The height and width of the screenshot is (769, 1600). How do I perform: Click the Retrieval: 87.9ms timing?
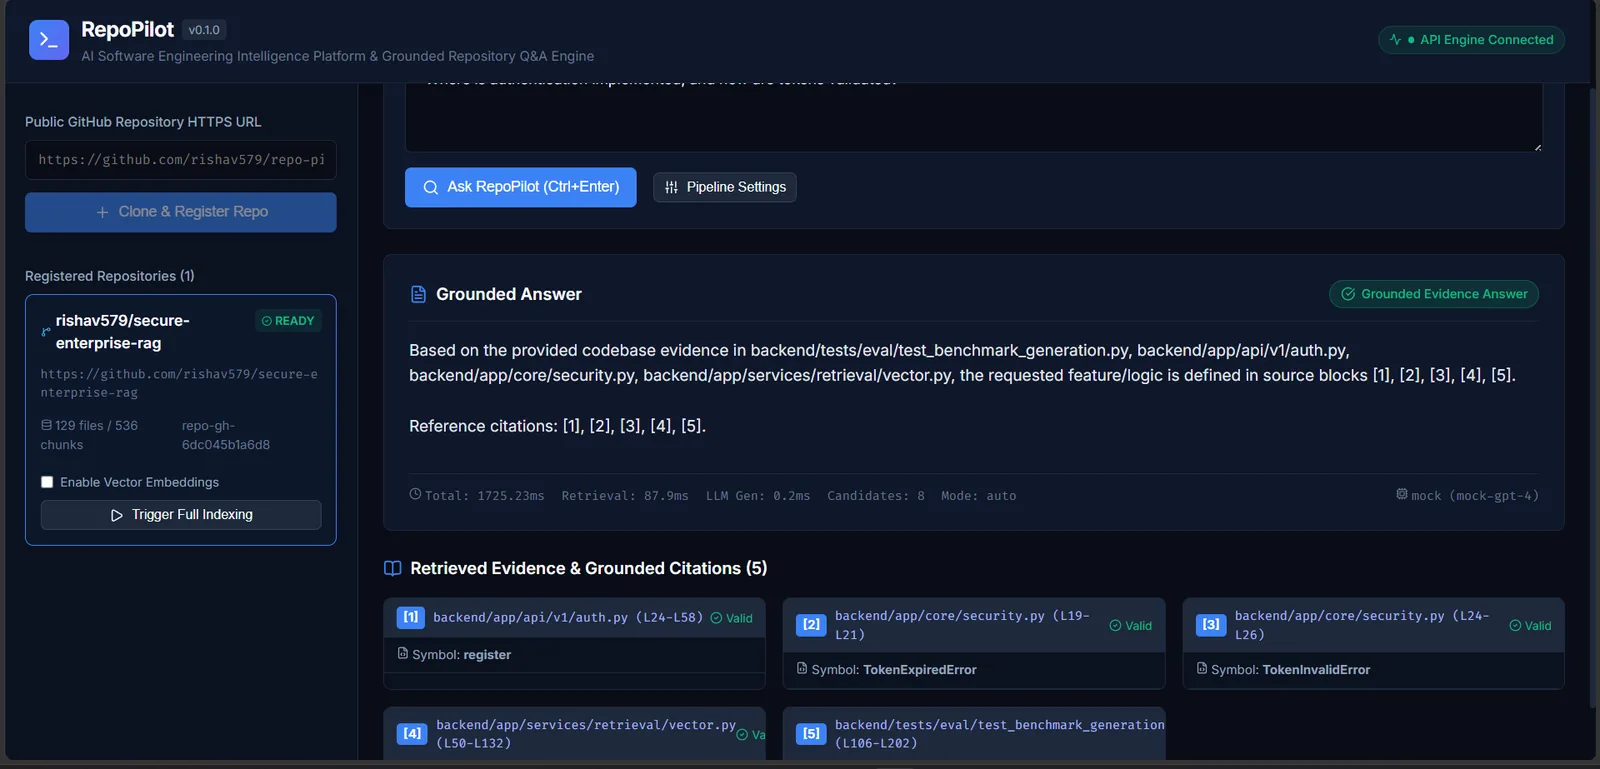tap(625, 496)
